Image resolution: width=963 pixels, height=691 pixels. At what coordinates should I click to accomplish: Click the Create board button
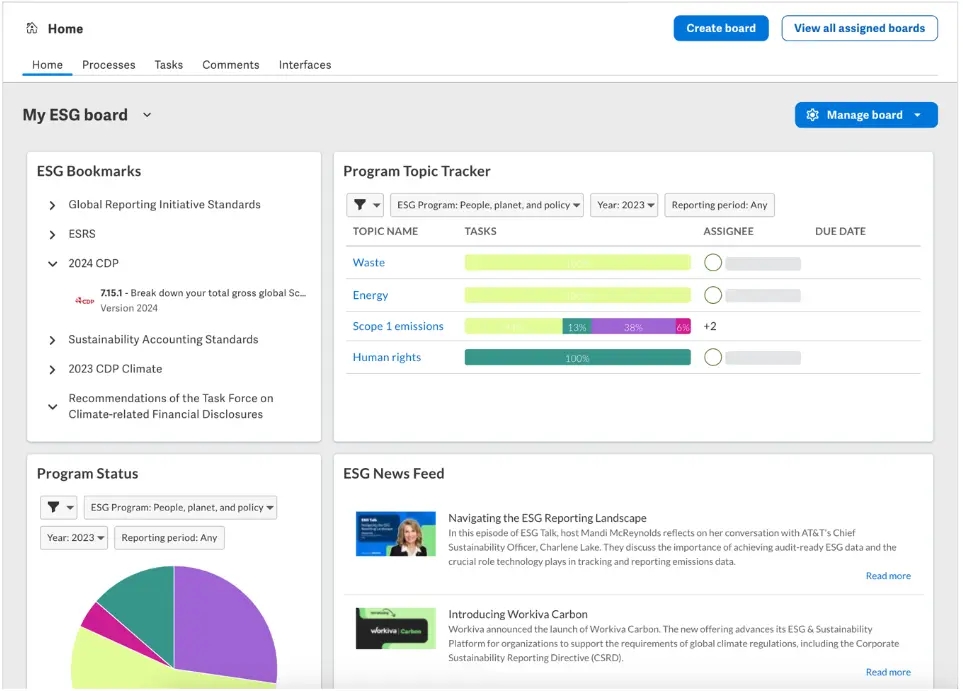pyautogui.click(x=720, y=28)
